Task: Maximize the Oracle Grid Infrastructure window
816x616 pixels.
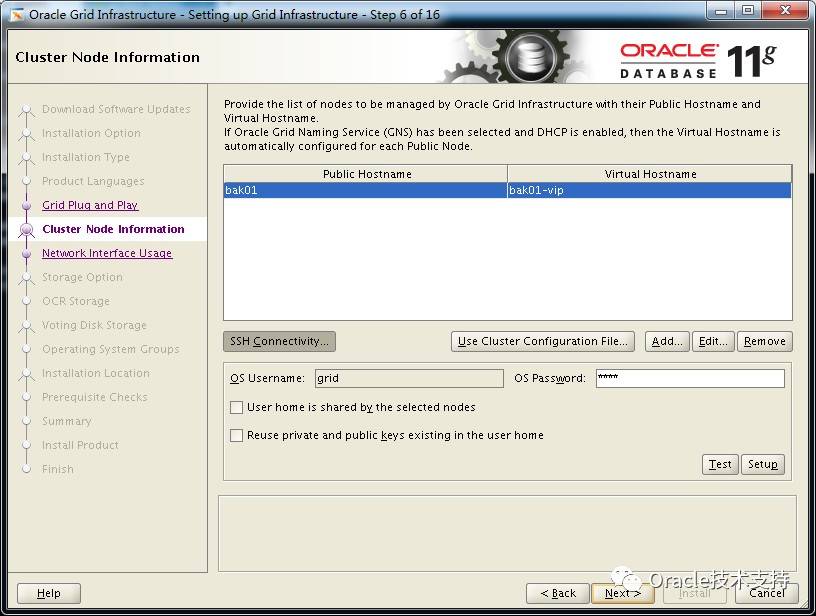Action: [748, 10]
